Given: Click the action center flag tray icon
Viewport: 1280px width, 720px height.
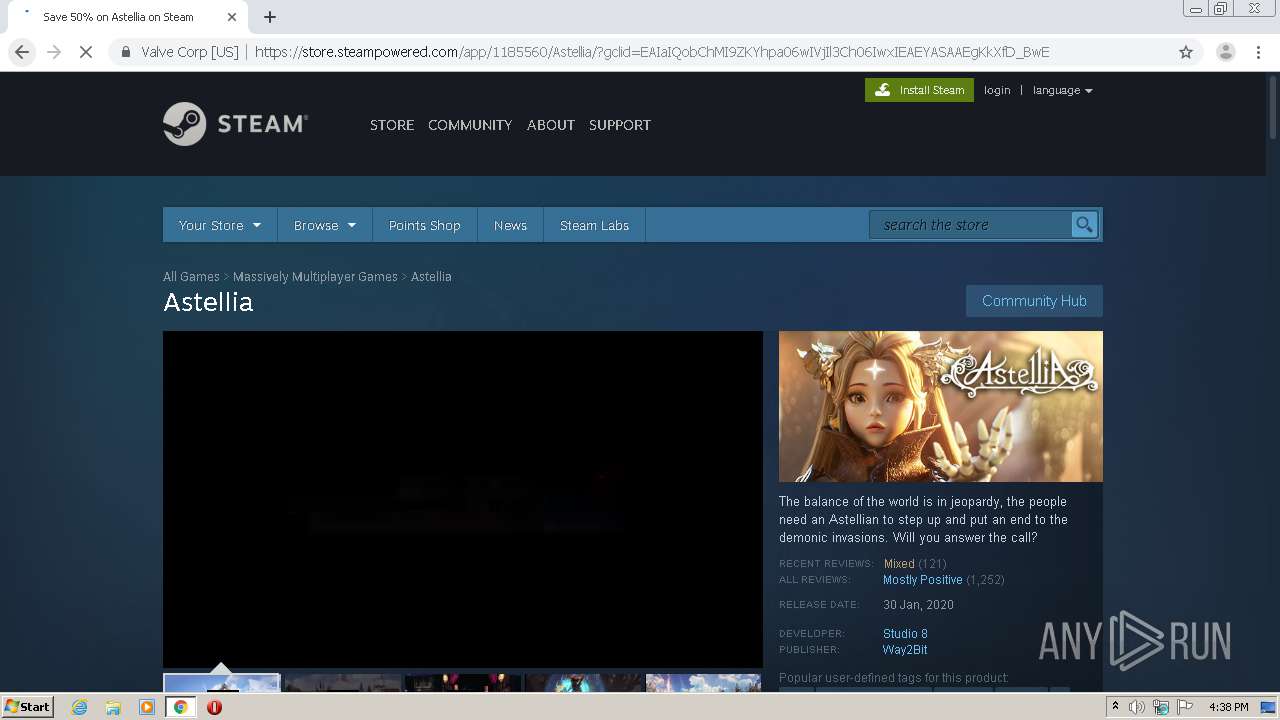Looking at the screenshot, I should point(1185,707).
